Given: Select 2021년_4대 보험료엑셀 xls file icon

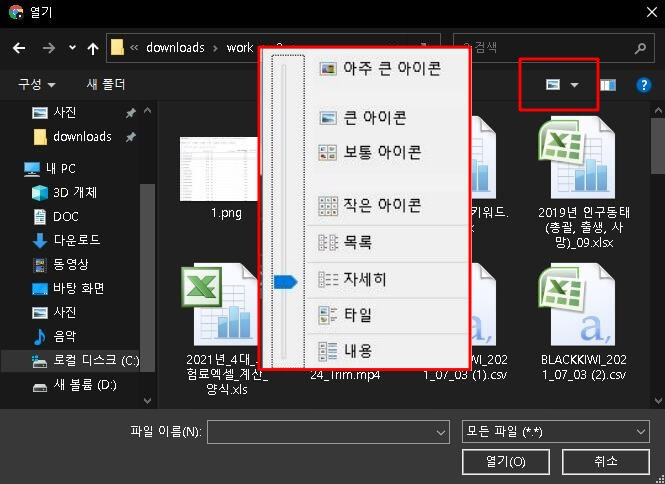Looking at the screenshot, I should [220, 305].
